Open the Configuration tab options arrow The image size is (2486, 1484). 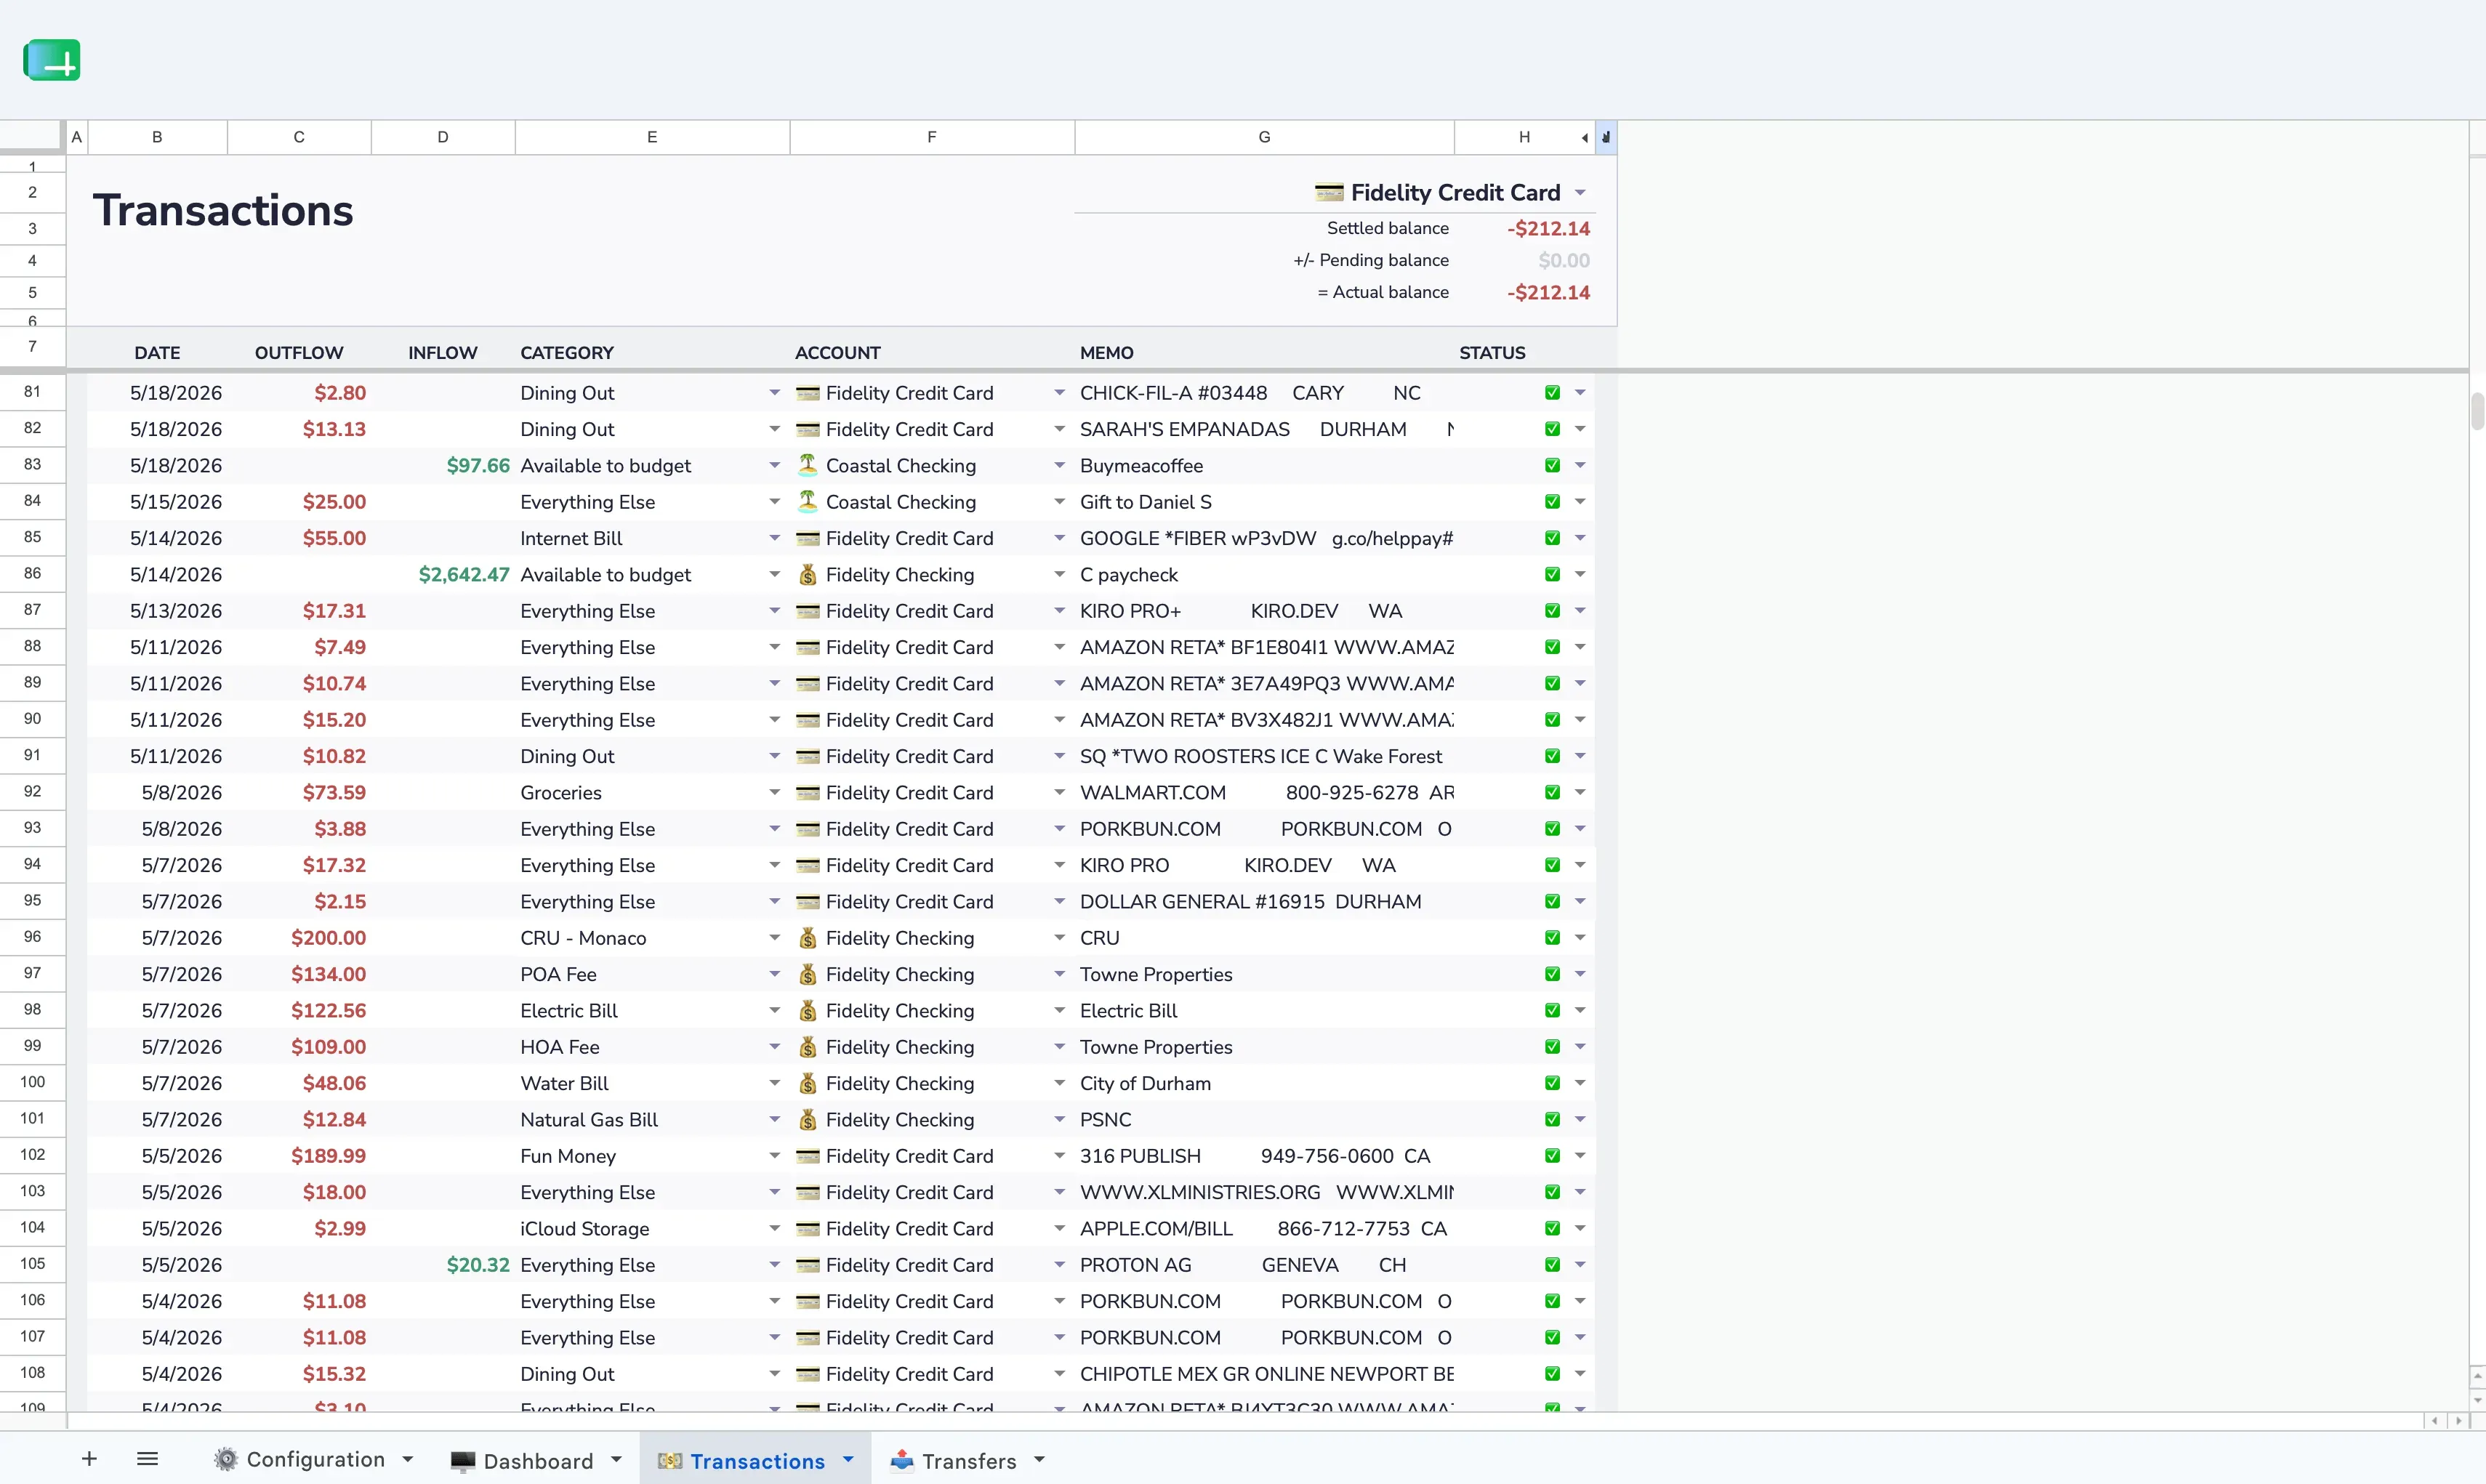click(x=408, y=1460)
